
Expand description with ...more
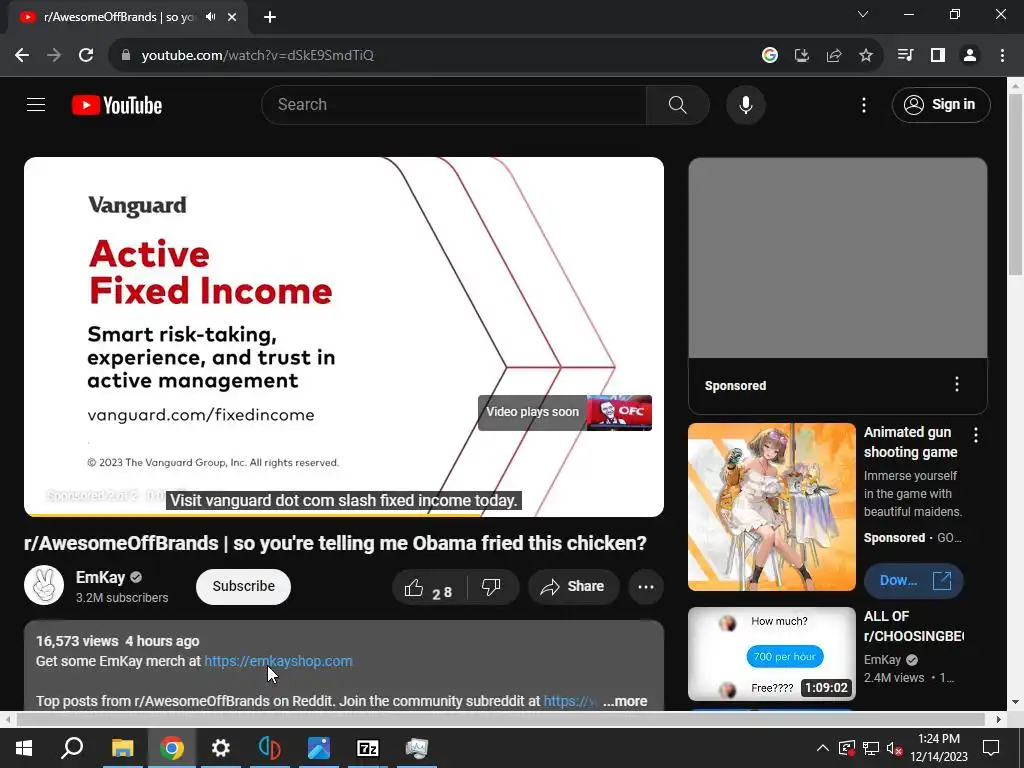coord(625,701)
